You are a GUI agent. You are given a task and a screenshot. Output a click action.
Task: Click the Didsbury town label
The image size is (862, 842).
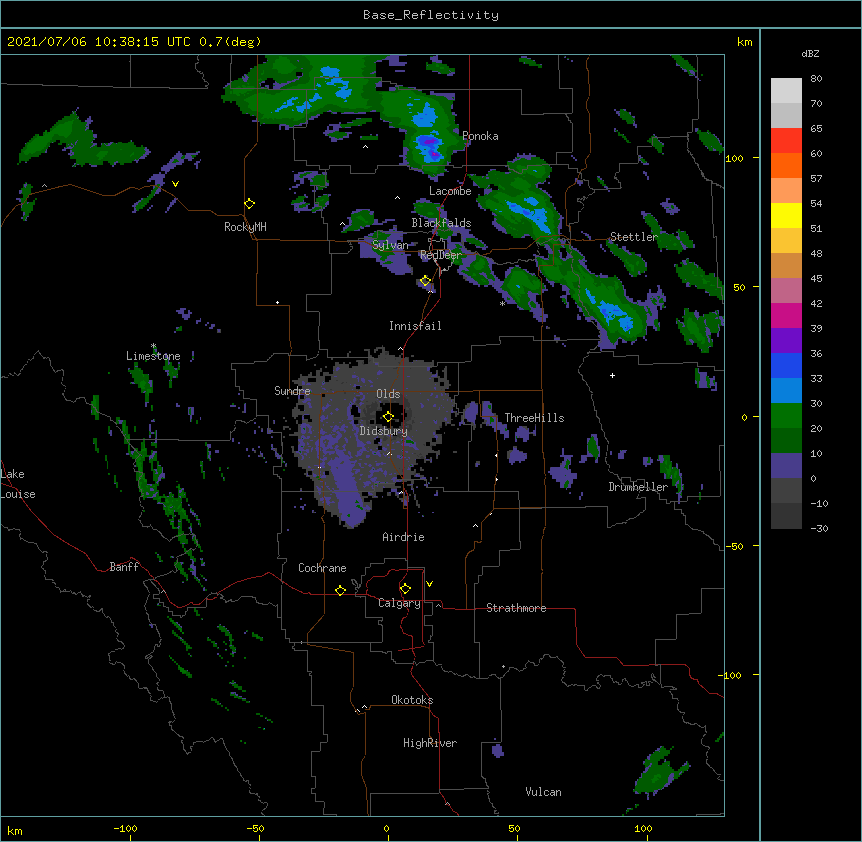click(x=384, y=431)
